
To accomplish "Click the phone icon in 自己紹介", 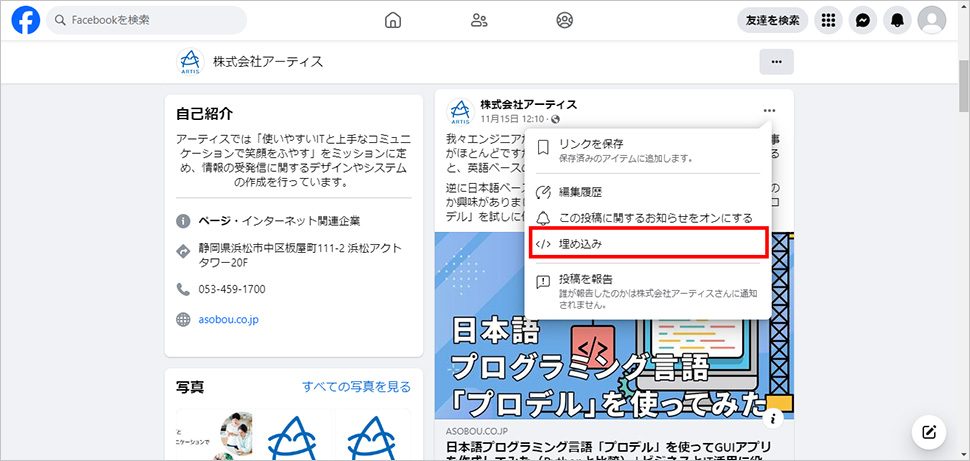I will (x=182, y=289).
